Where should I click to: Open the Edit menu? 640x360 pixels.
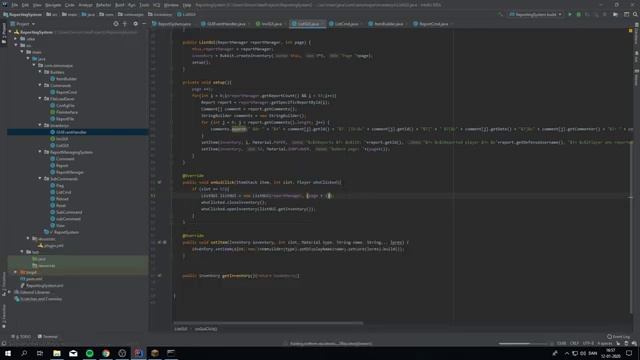(x=25, y=5)
